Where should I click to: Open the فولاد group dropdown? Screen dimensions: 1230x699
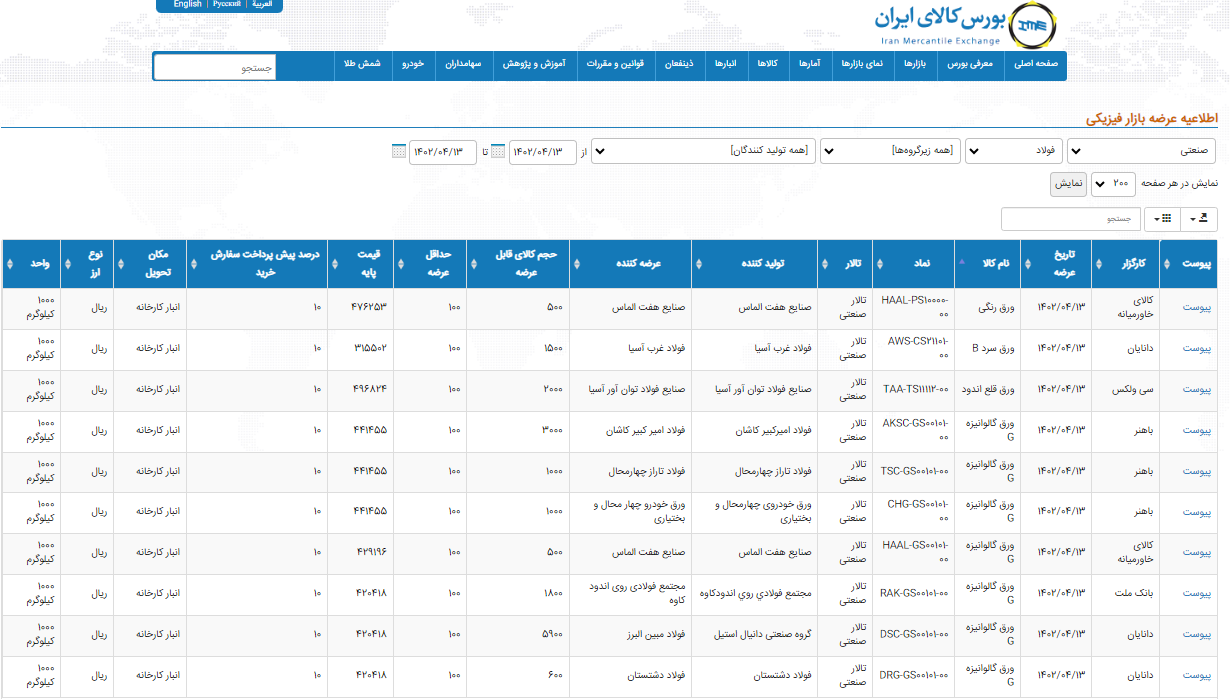click(1013, 152)
